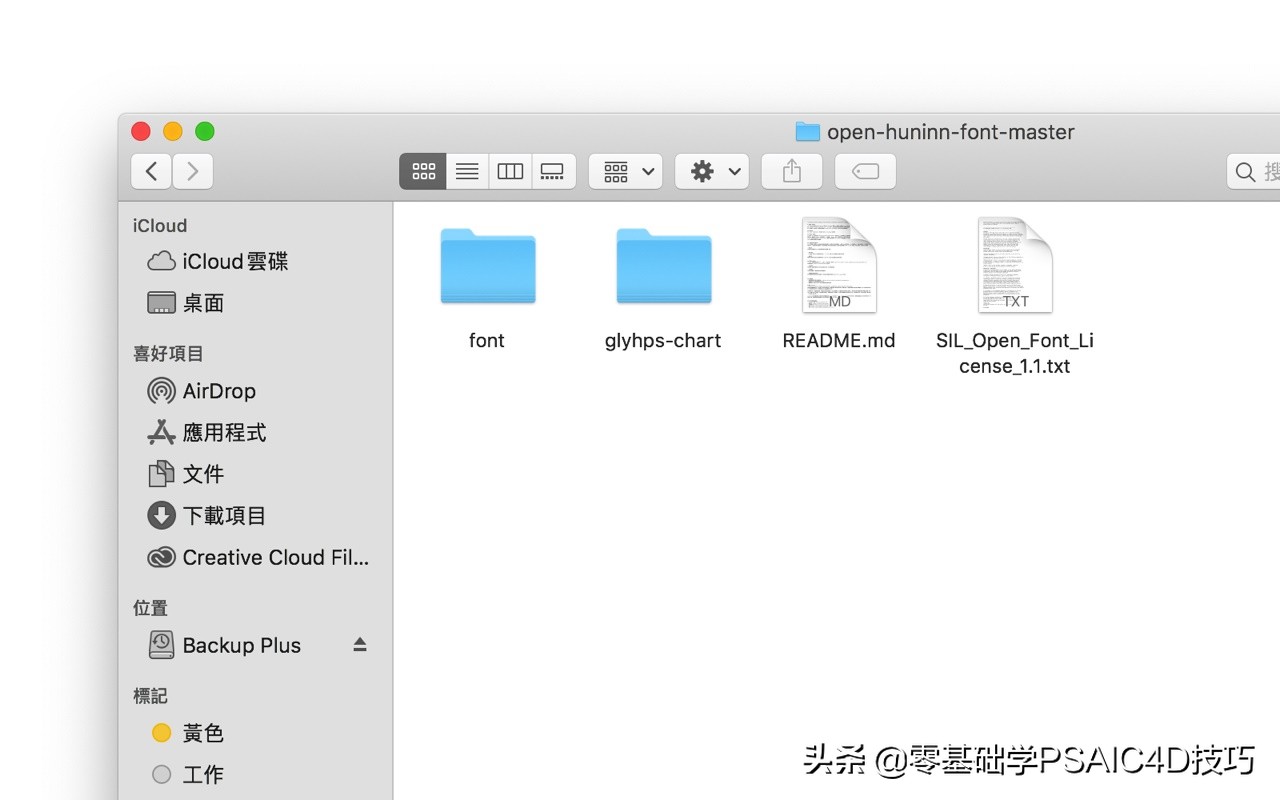Click the Edit Tags toolbar button
This screenshot has width=1280, height=800.
click(x=865, y=171)
